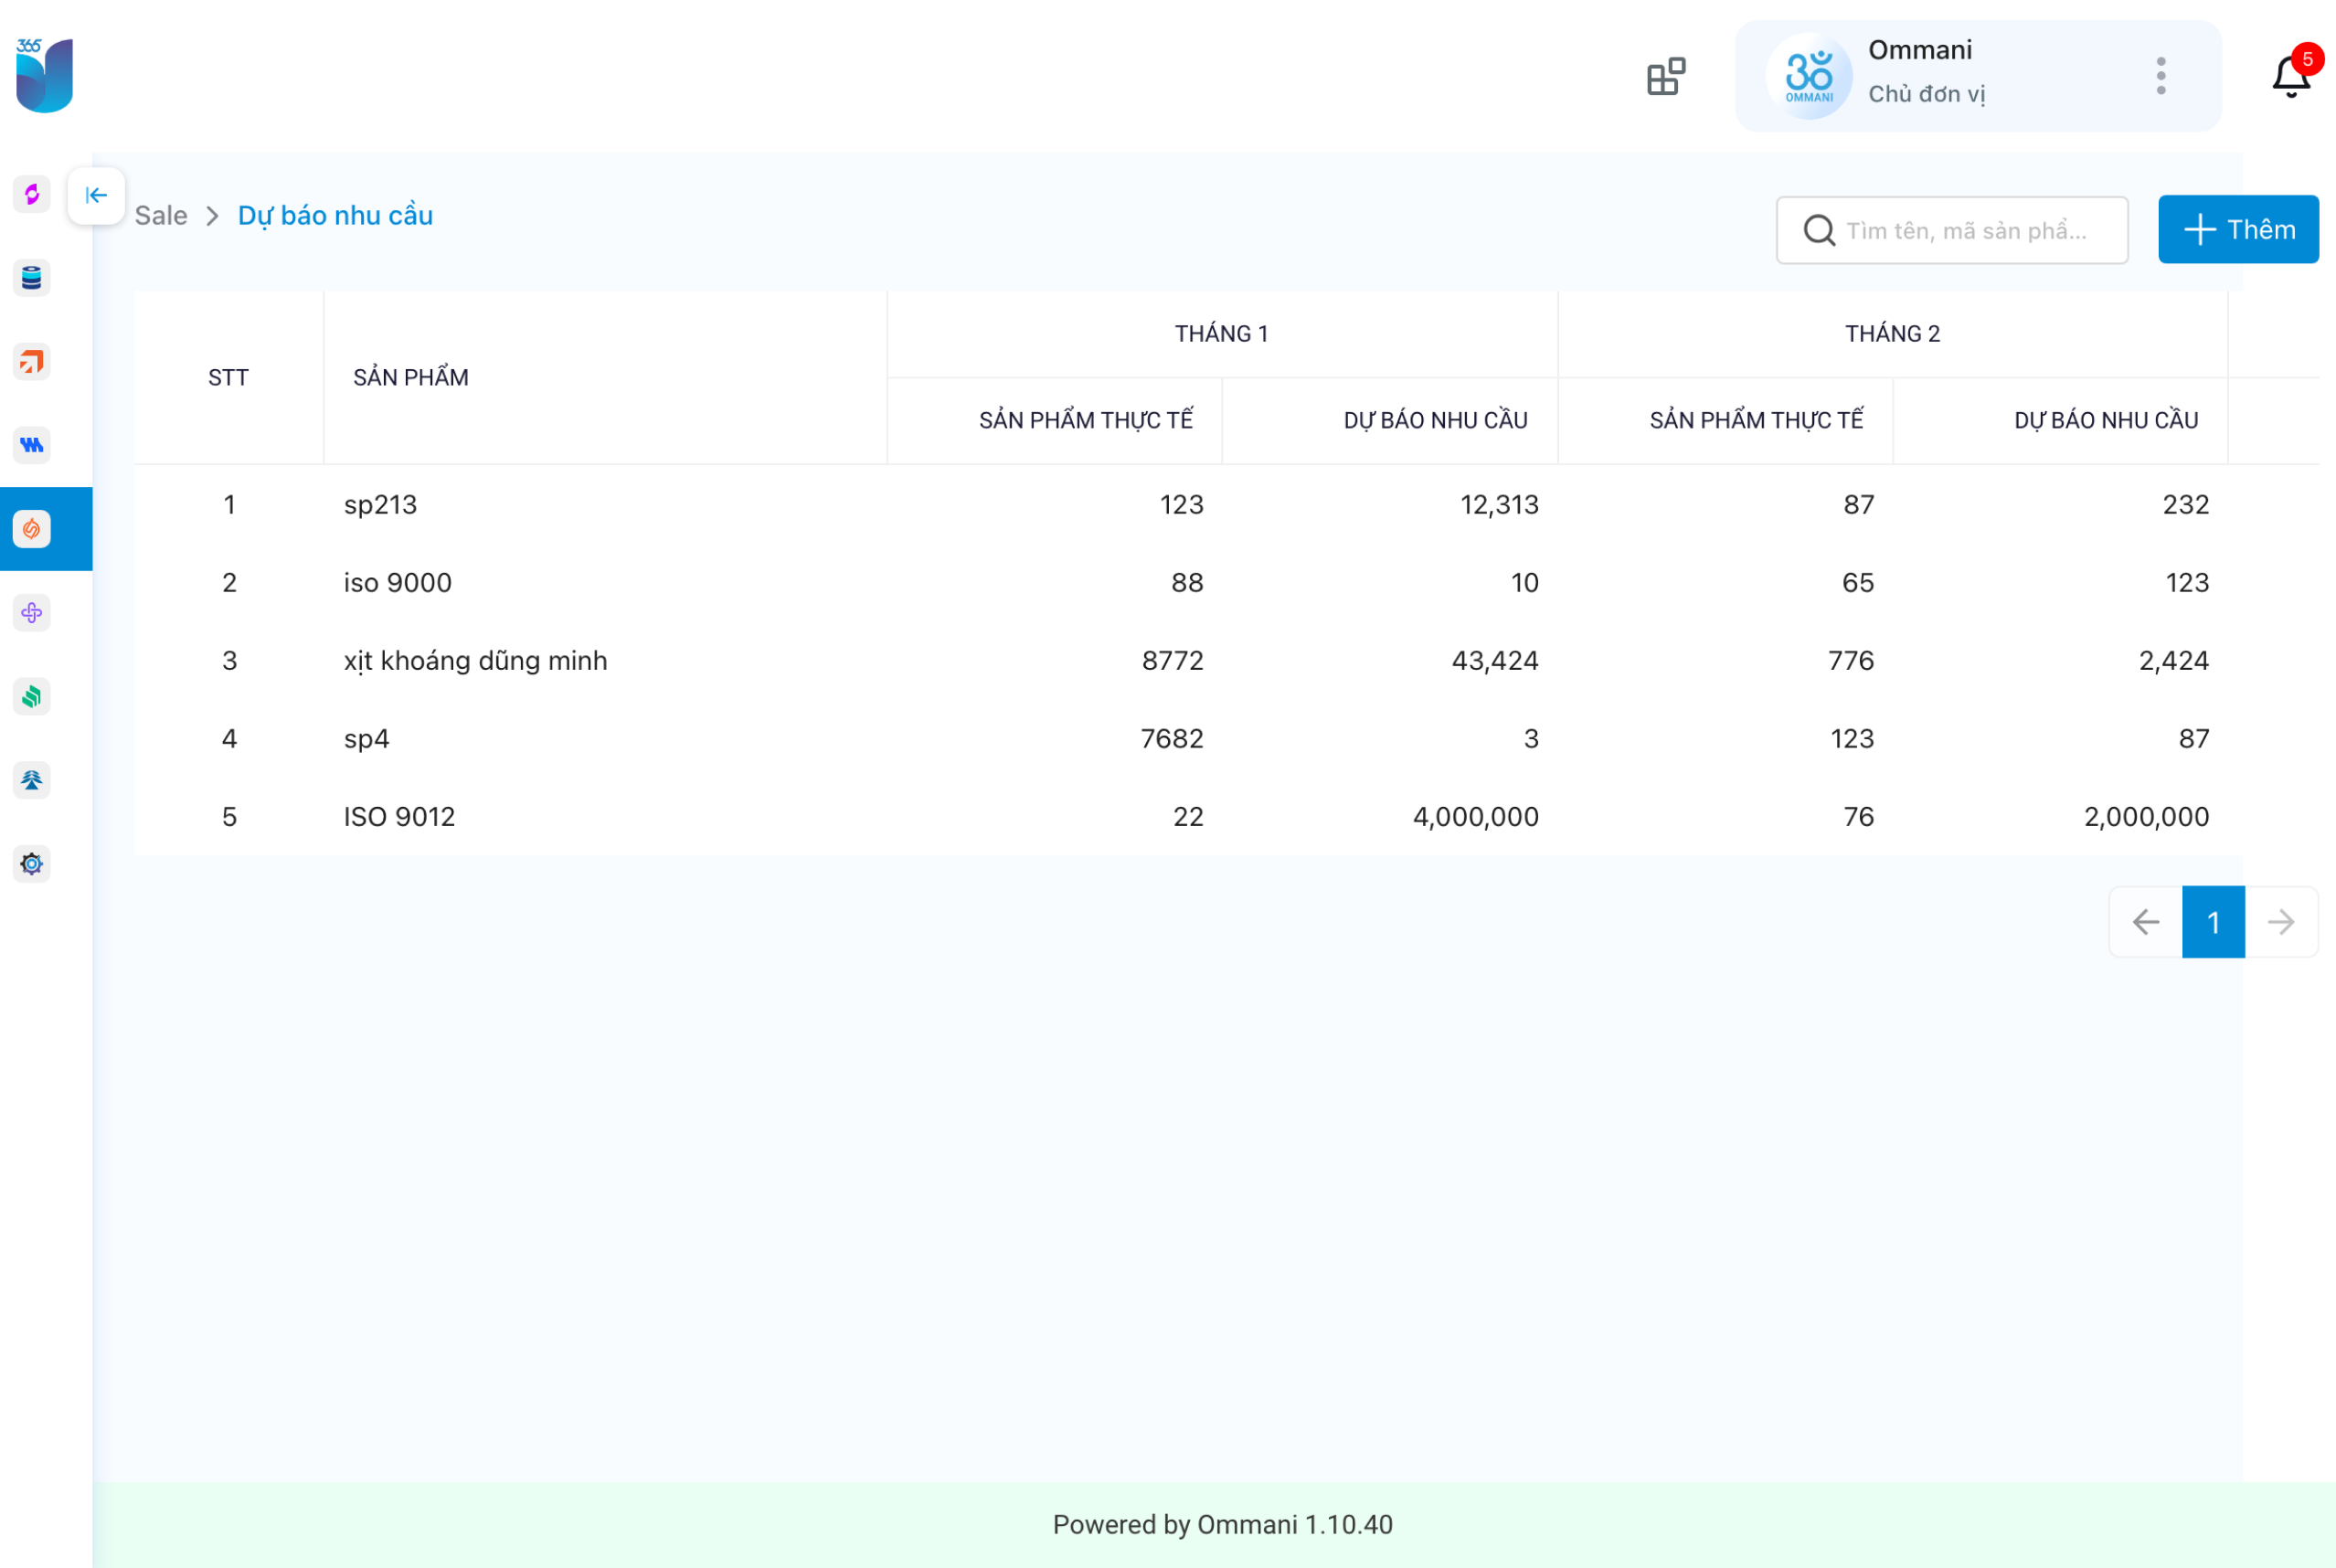Open the blue zigzag sidebar module

(32, 445)
